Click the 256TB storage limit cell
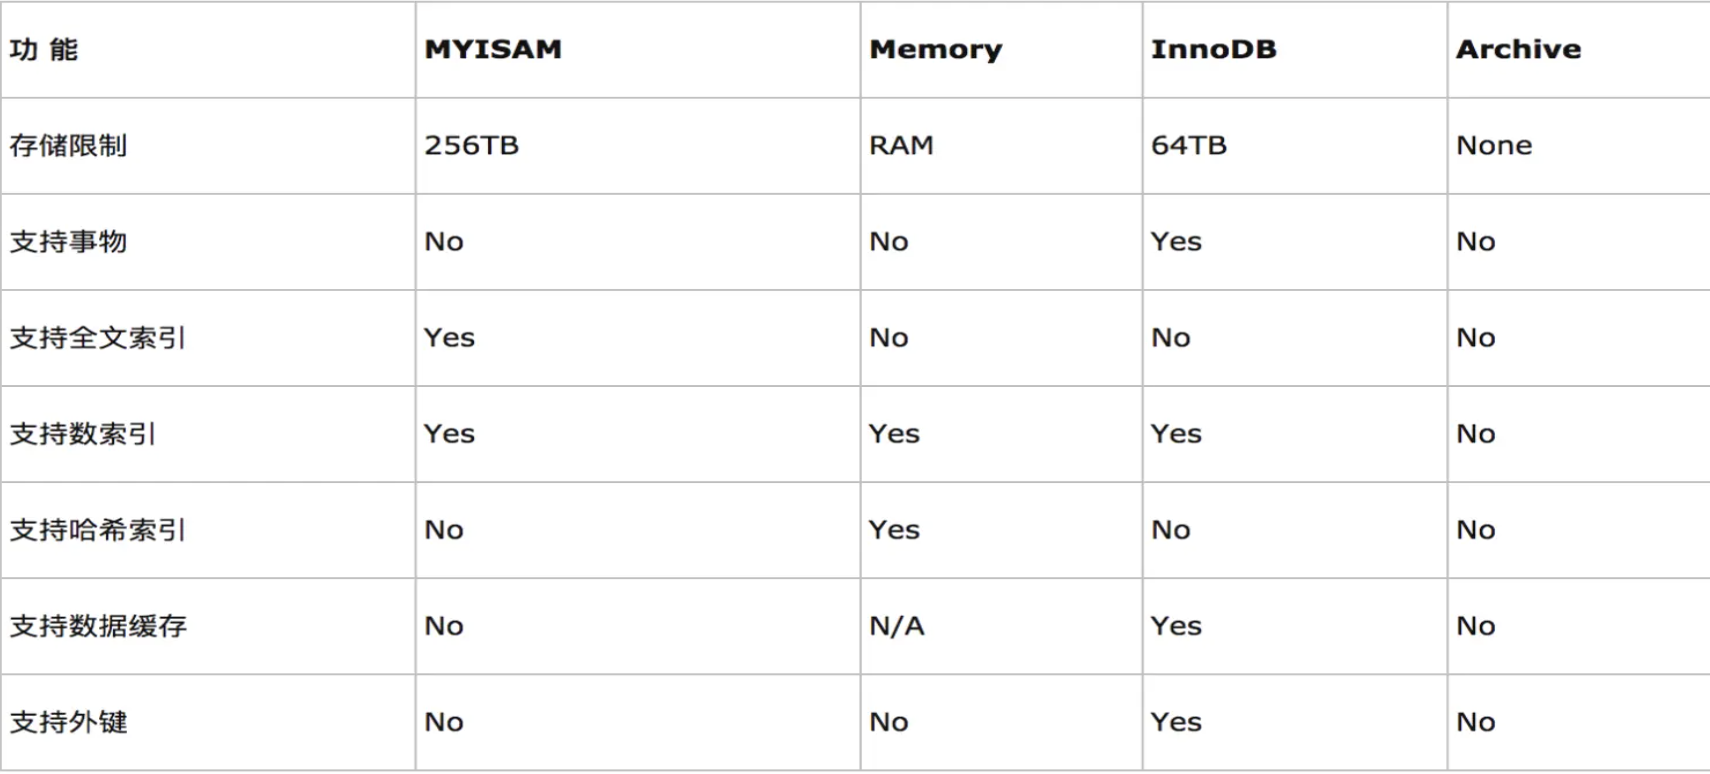The width and height of the screenshot is (1710, 774). point(471,146)
